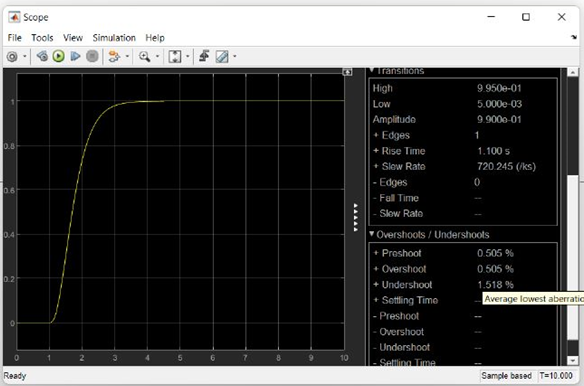This screenshot has width=584, height=386.
Task: Open the Configuration Properties gear icon
Action: coord(12,57)
